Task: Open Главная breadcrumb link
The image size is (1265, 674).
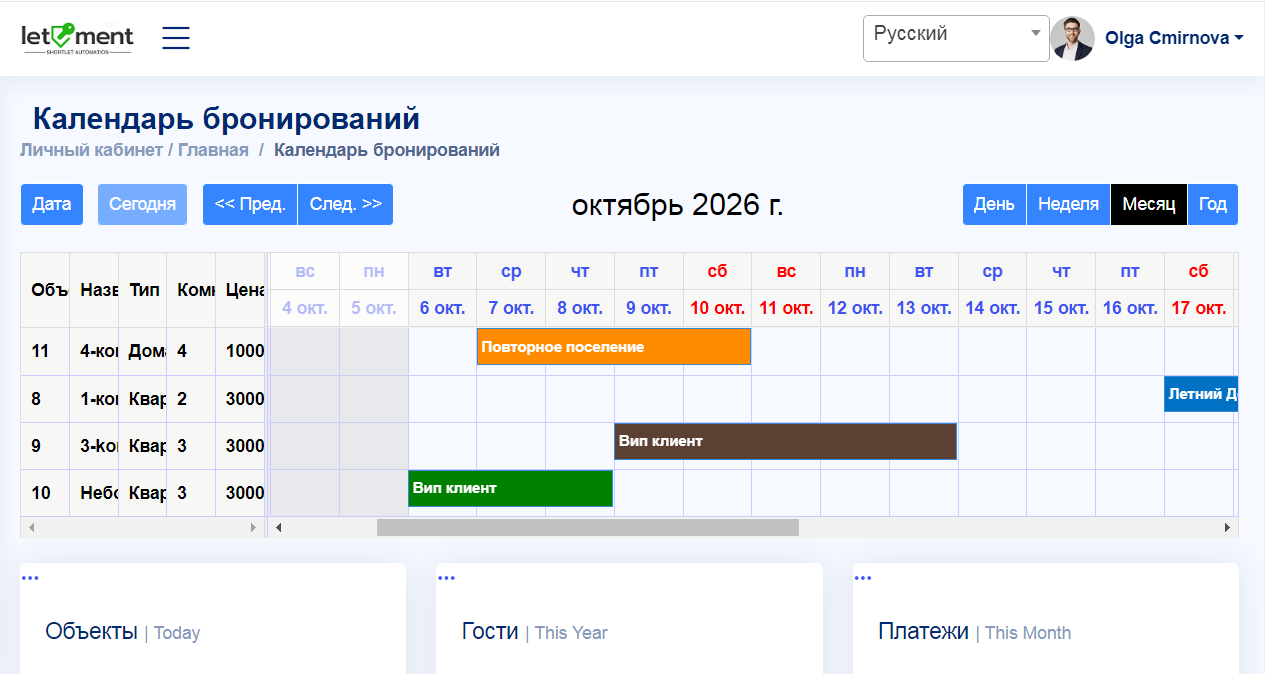Action: click(x=213, y=150)
